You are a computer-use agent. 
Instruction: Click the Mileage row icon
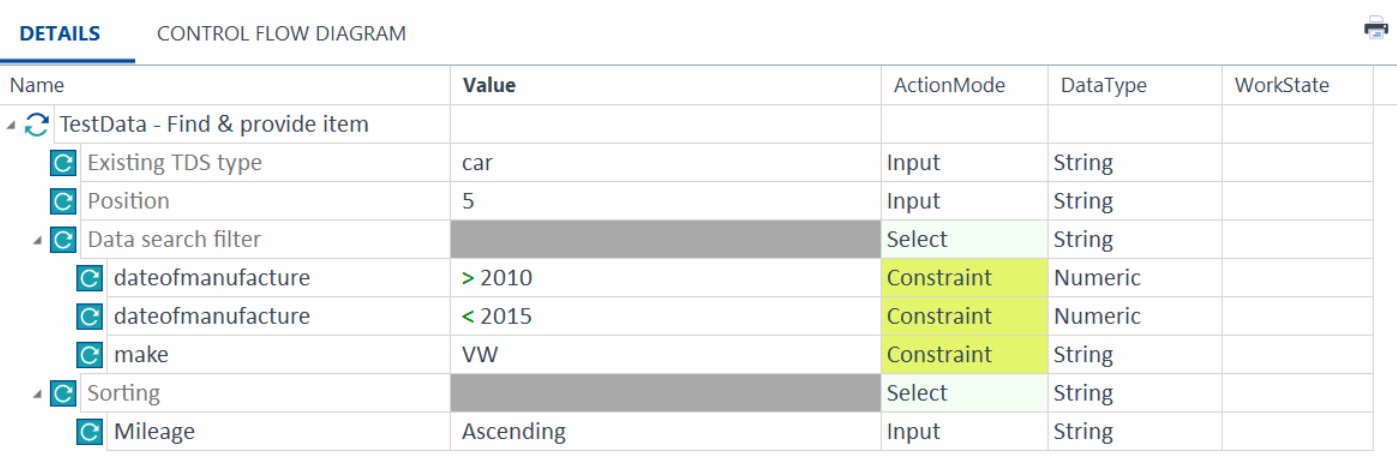point(90,432)
